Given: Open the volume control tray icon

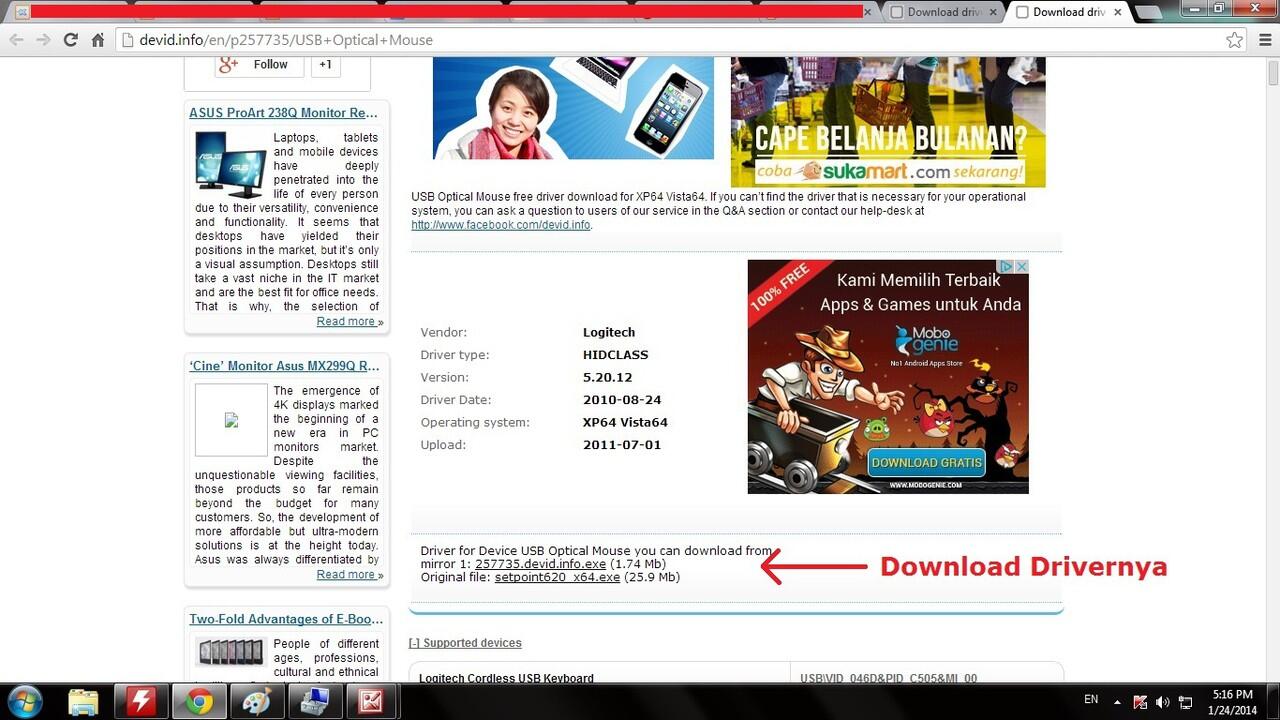Looking at the screenshot, I should pos(1162,702).
